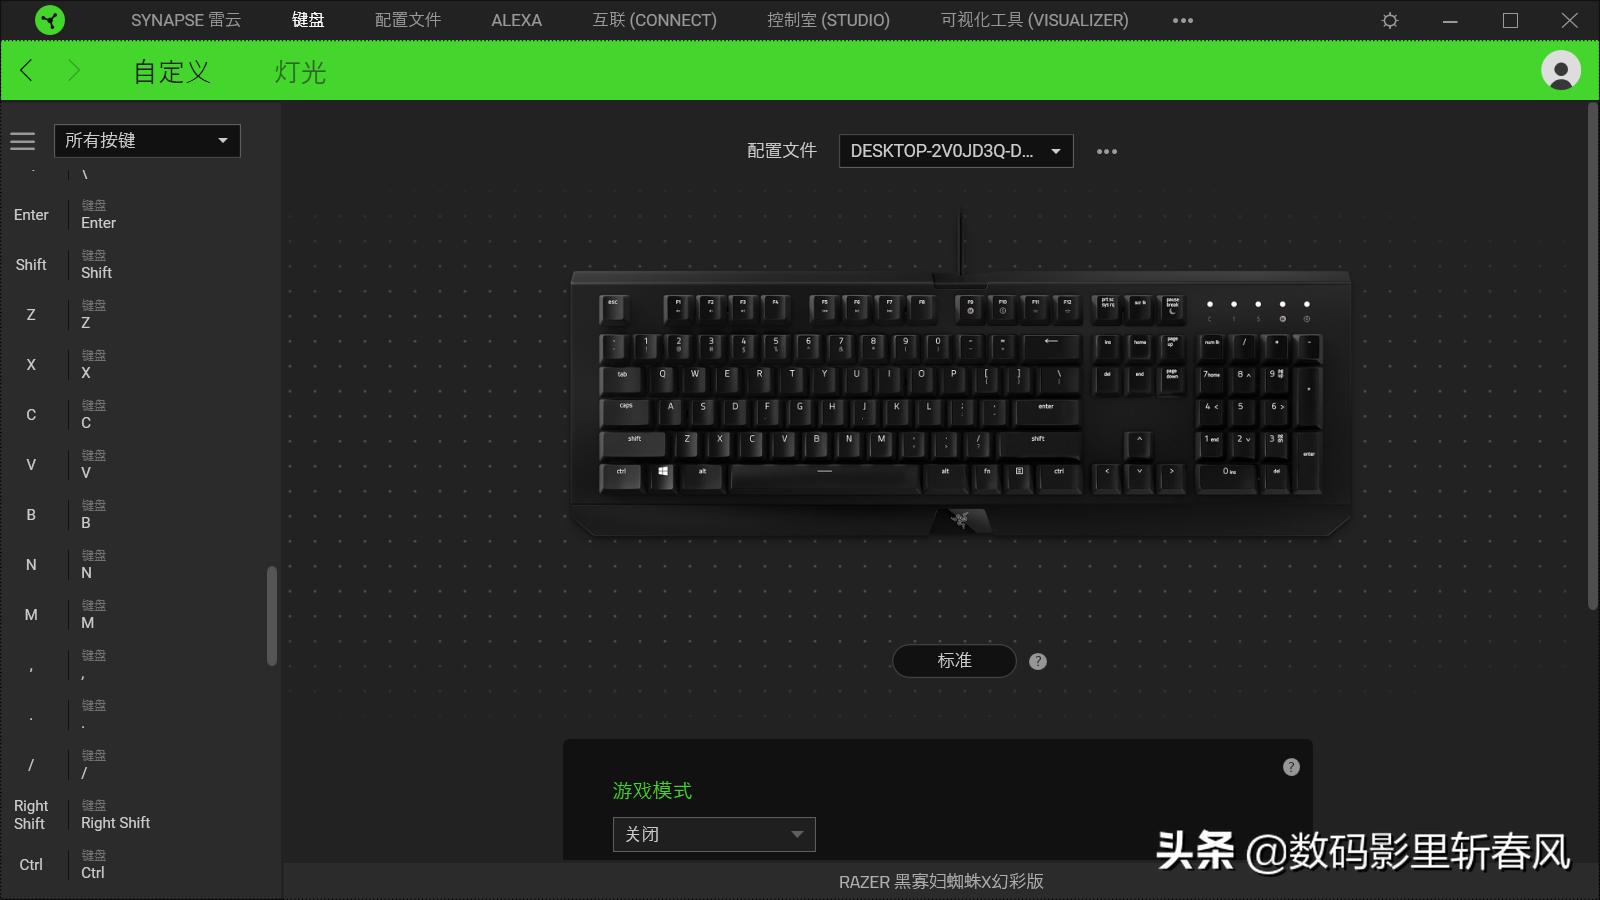The height and width of the screenshot is (900, 1600).
Task: Select the spacebar on keyboard image
Action: click(825, 476)
